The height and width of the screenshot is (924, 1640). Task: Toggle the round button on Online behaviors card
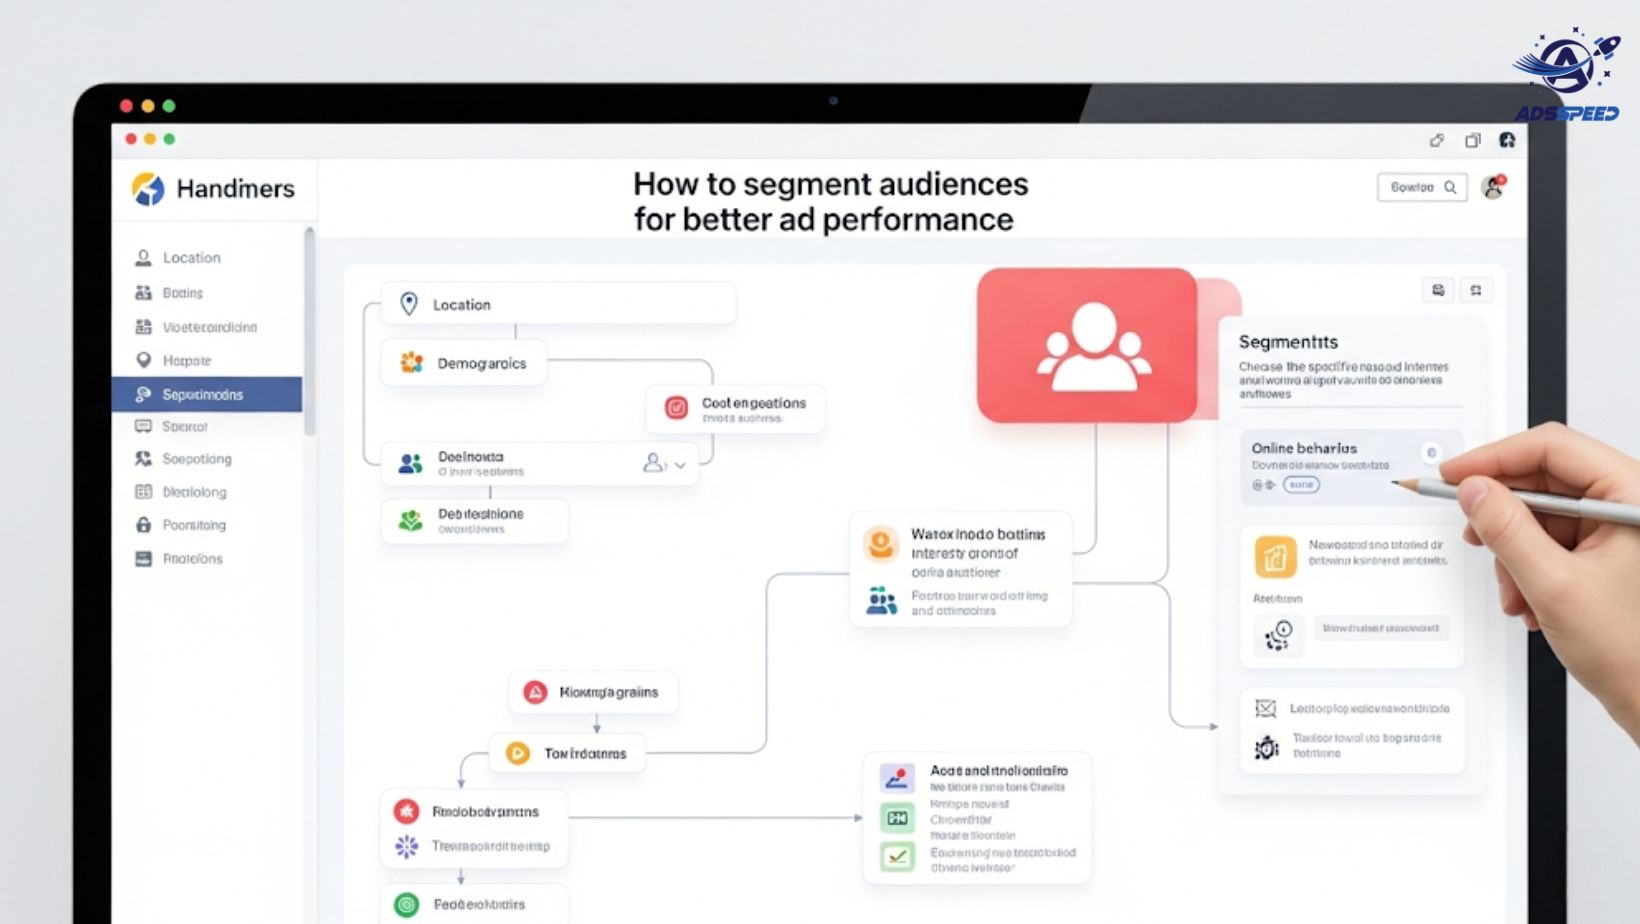point(1431,453)
